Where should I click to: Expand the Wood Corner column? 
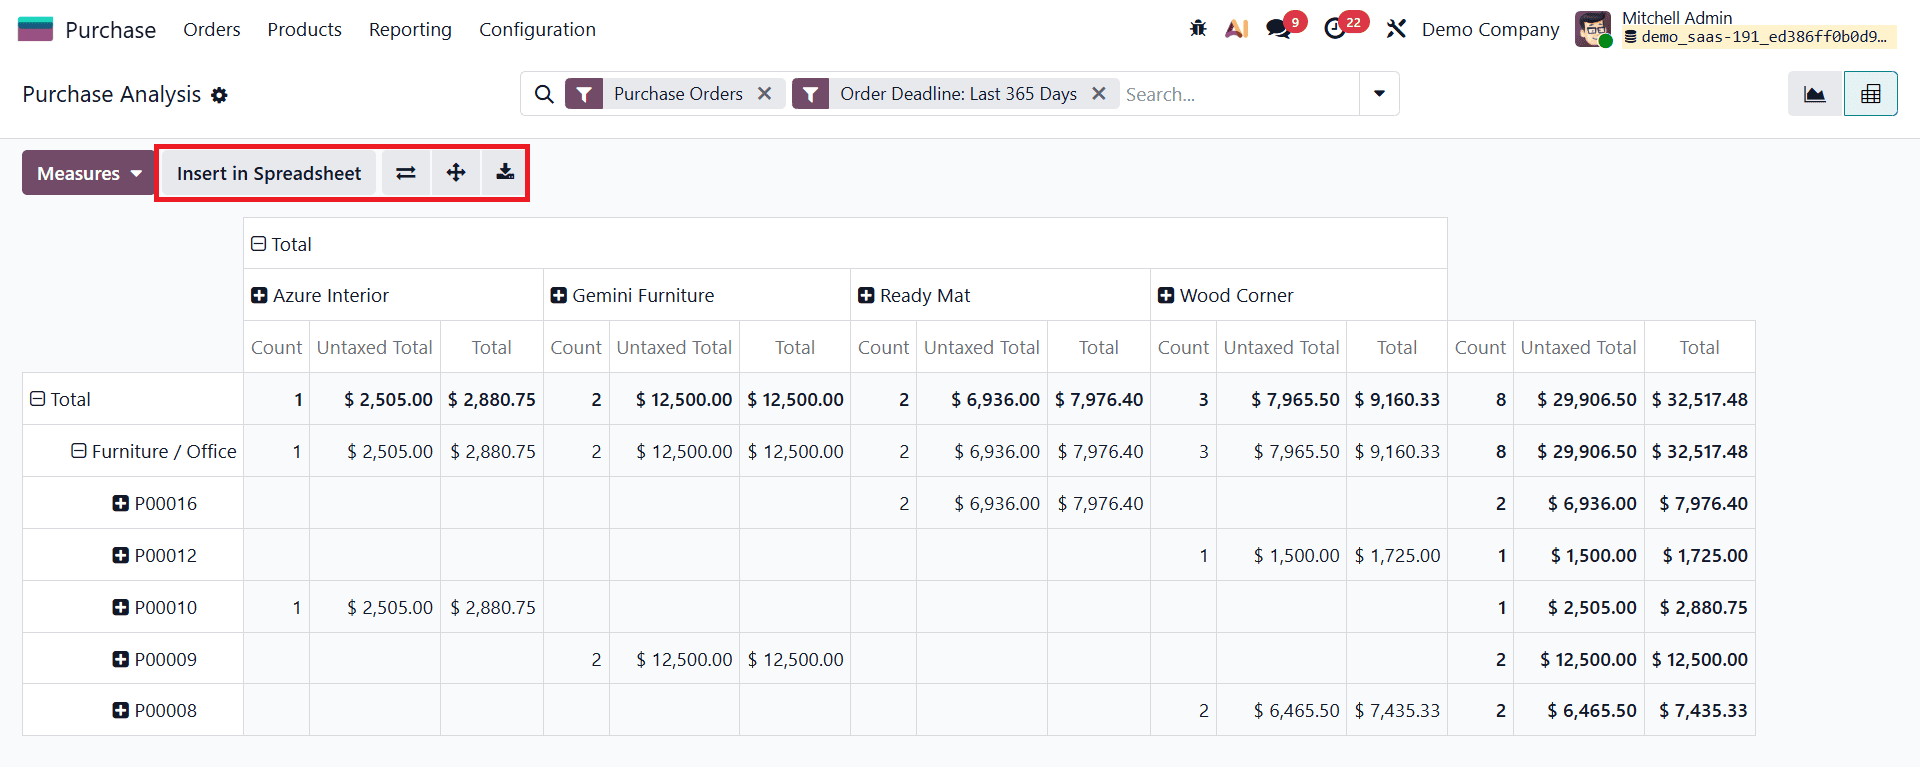[x=1166, y=296]
